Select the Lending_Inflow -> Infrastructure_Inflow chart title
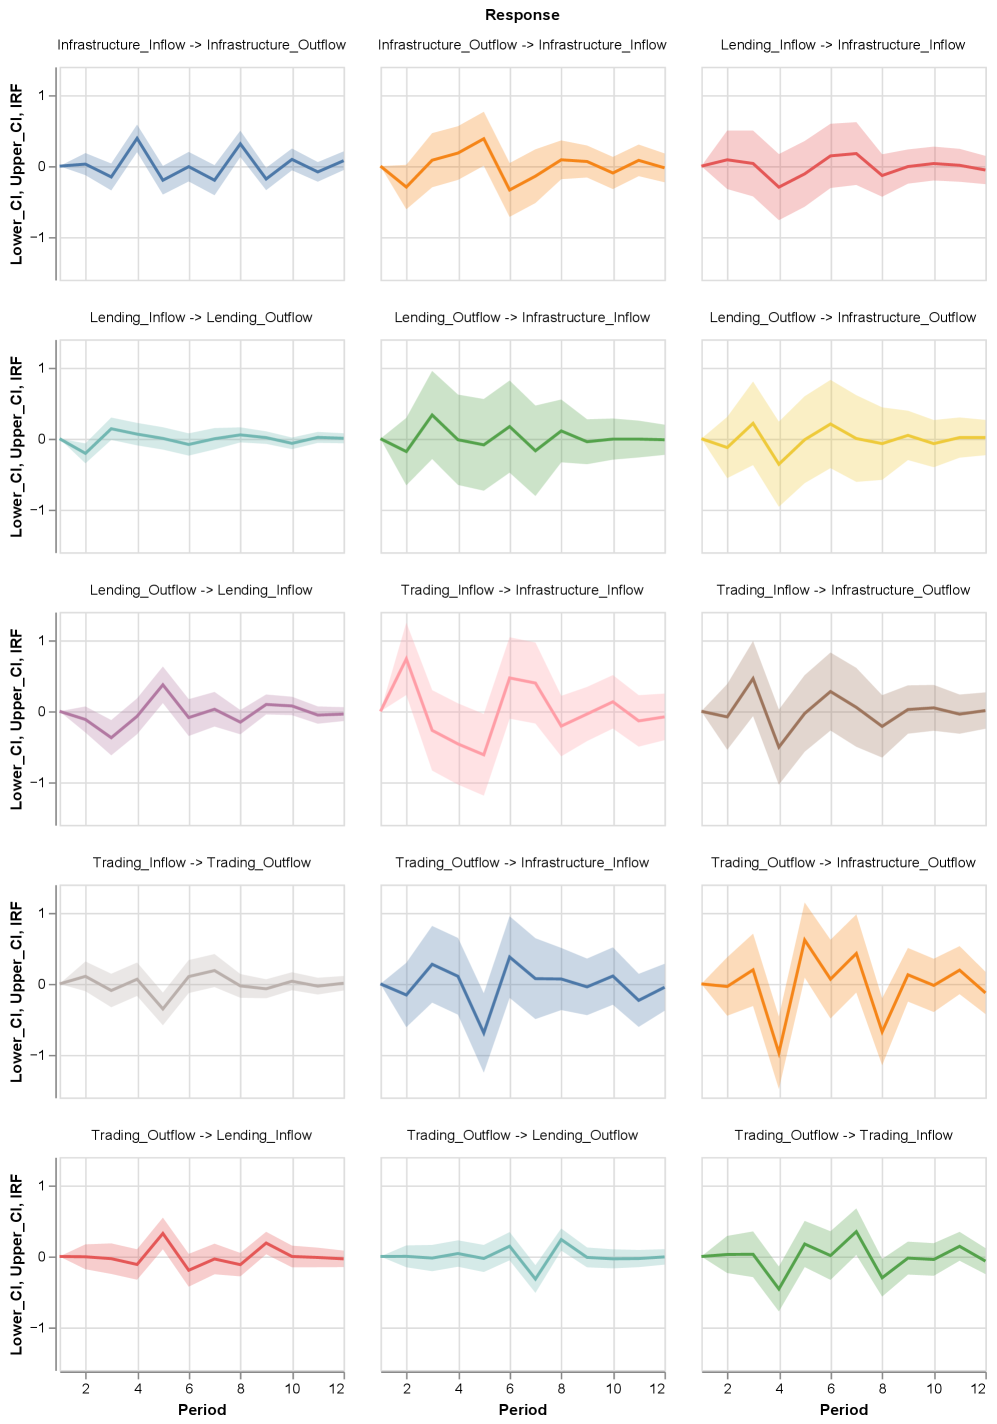Screen dimensions: 997x1424 843,45
